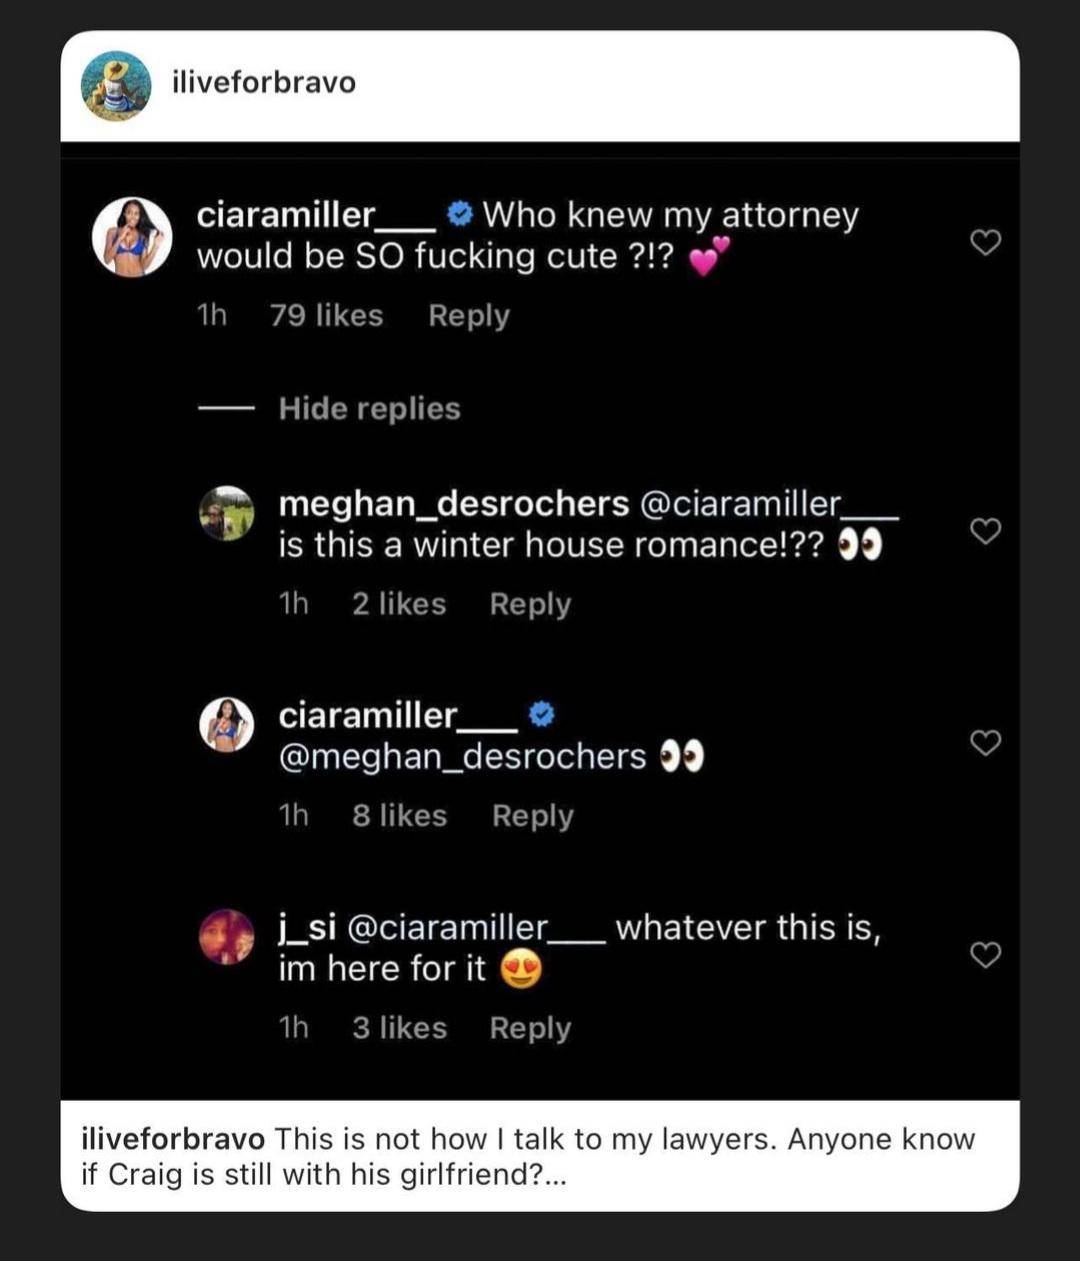The height and width of the screenshot is (1261, 1080).
Task: Click the j_si username
Action: (306, 928)
